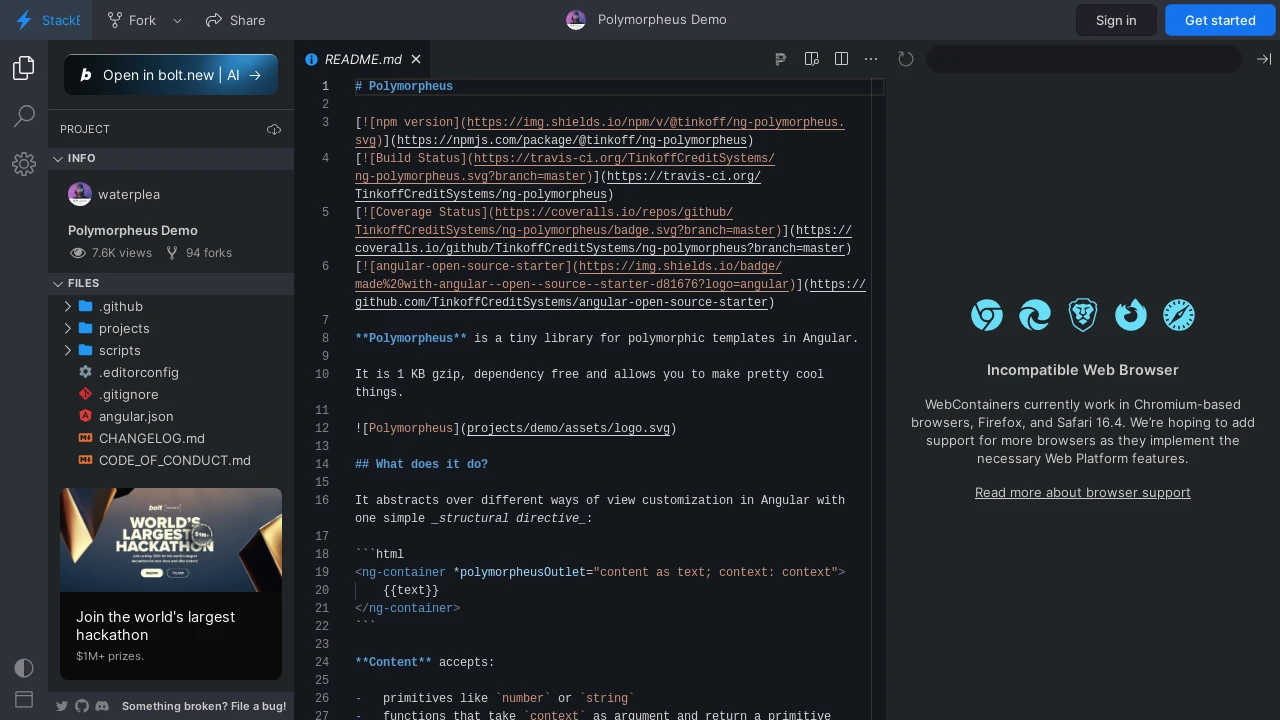Close the README.md tab
This screenshot has height=720, width=1280.
click(x=416, y=59)
